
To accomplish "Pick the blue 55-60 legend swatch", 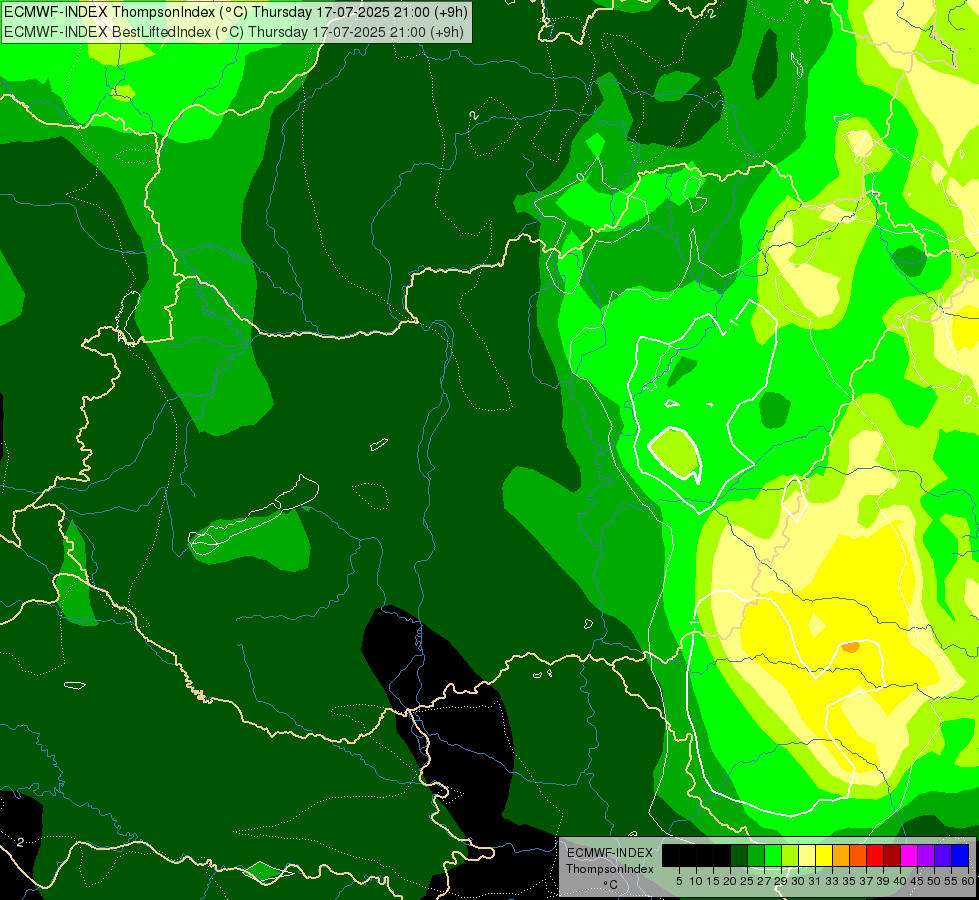I will (x=960, y=855).
